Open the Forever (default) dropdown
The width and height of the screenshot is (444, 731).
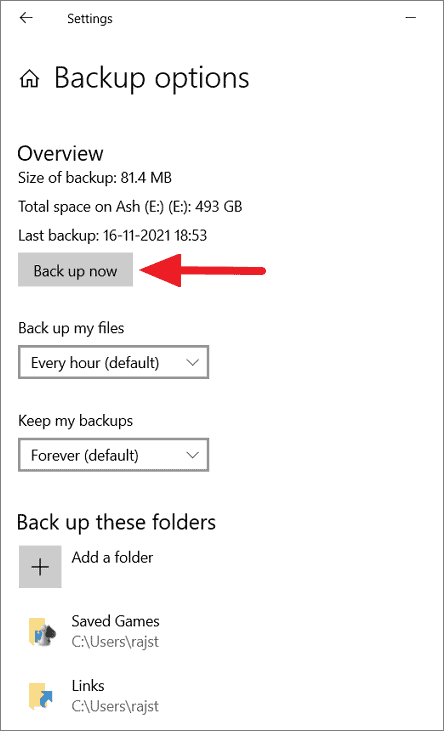(x=113, y=455)
